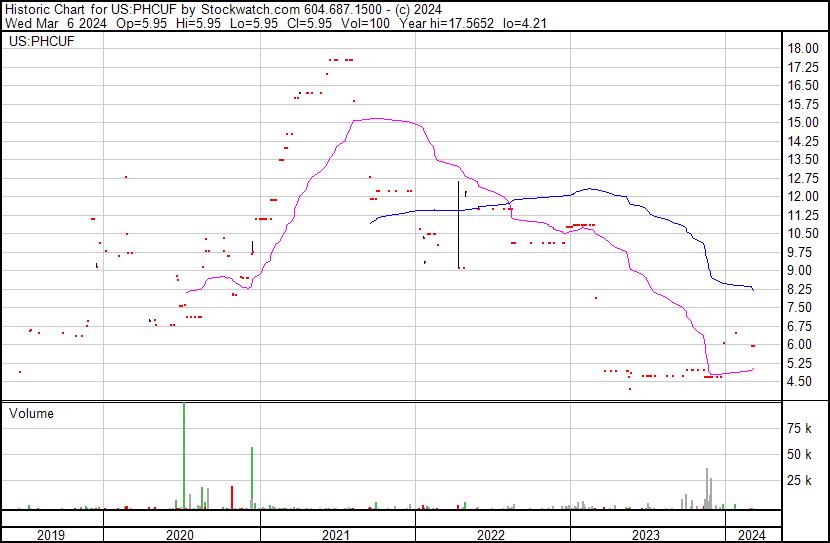Select the 17.25 price axis label

(x=803, y=67)
